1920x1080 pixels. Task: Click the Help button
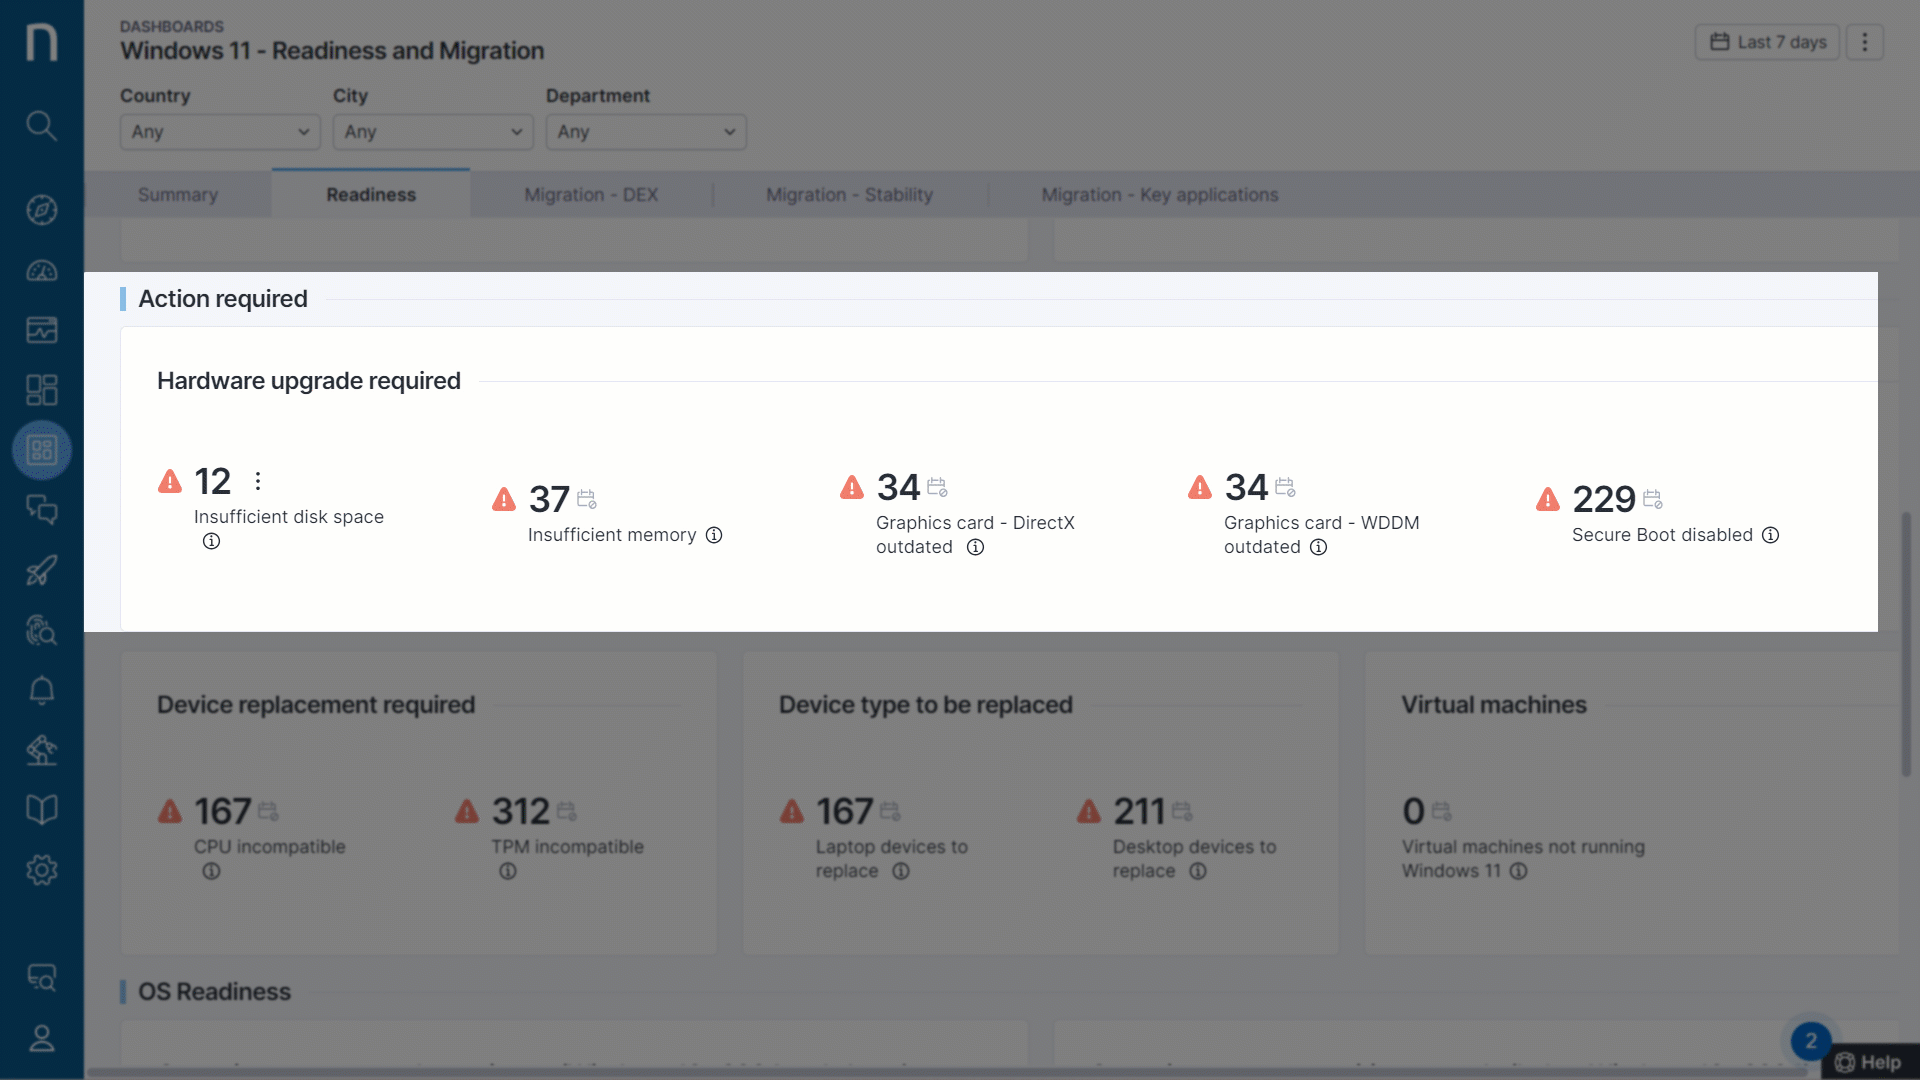(1868, 1062)
